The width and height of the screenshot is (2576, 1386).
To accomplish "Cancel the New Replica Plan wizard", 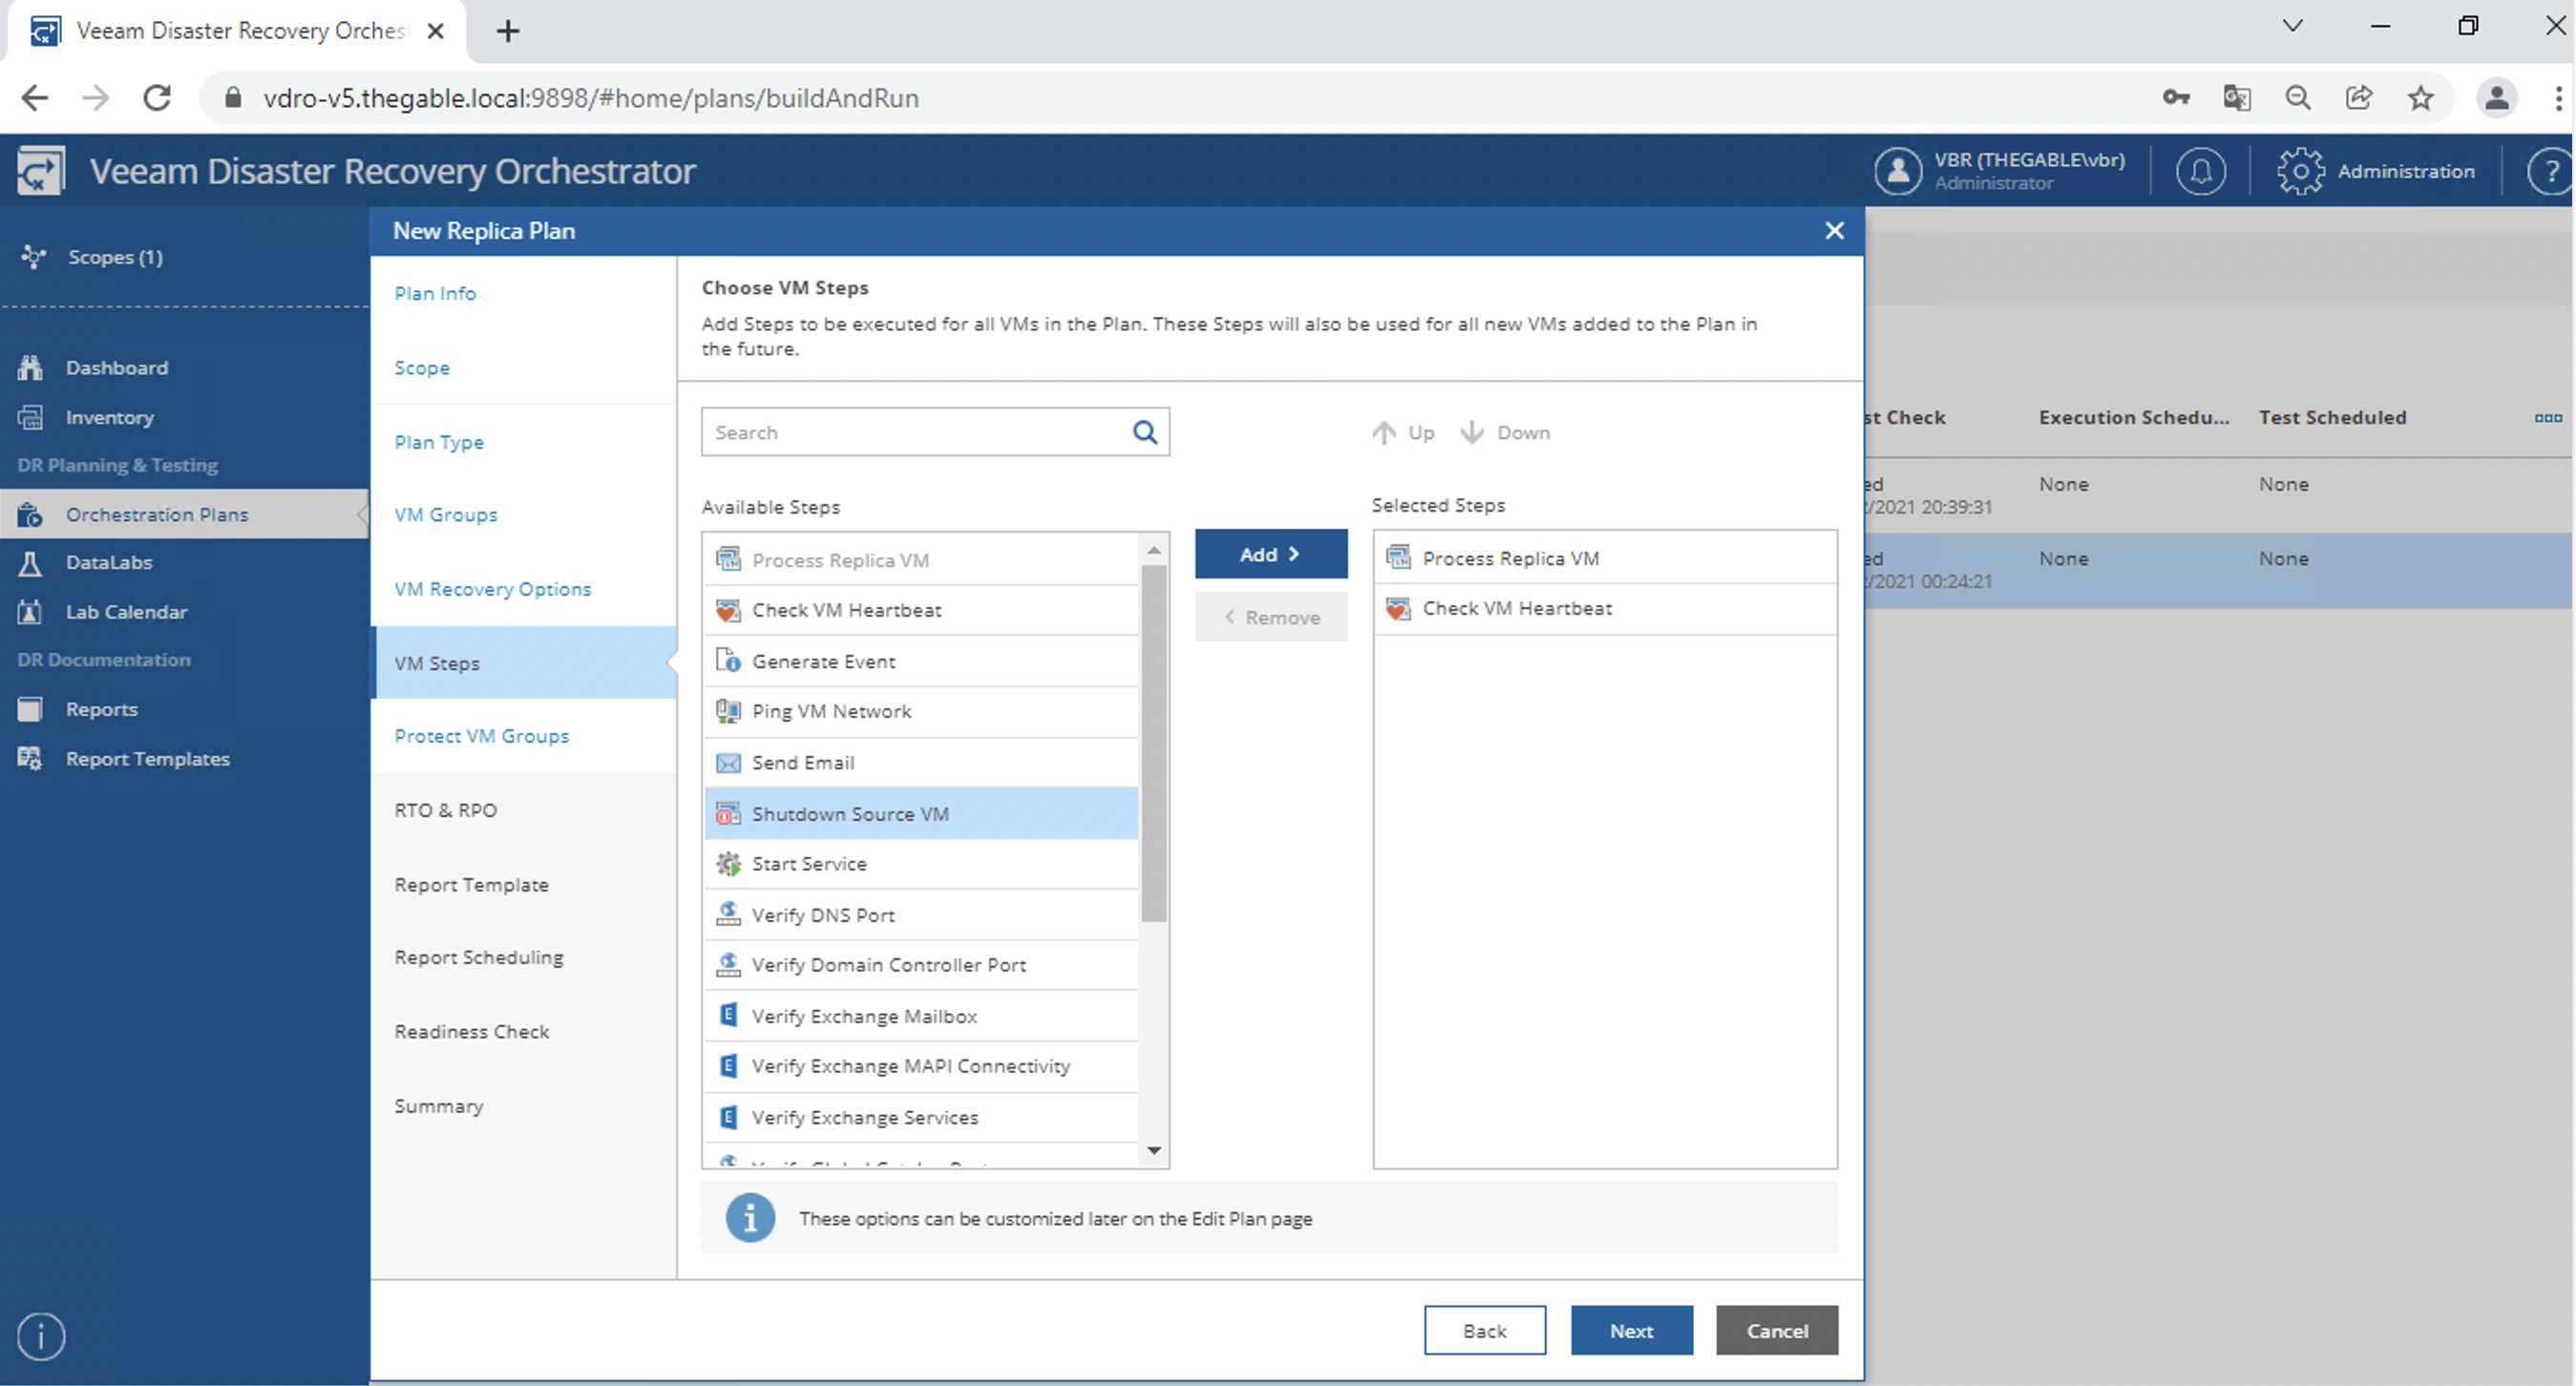I will 1777,1331.
